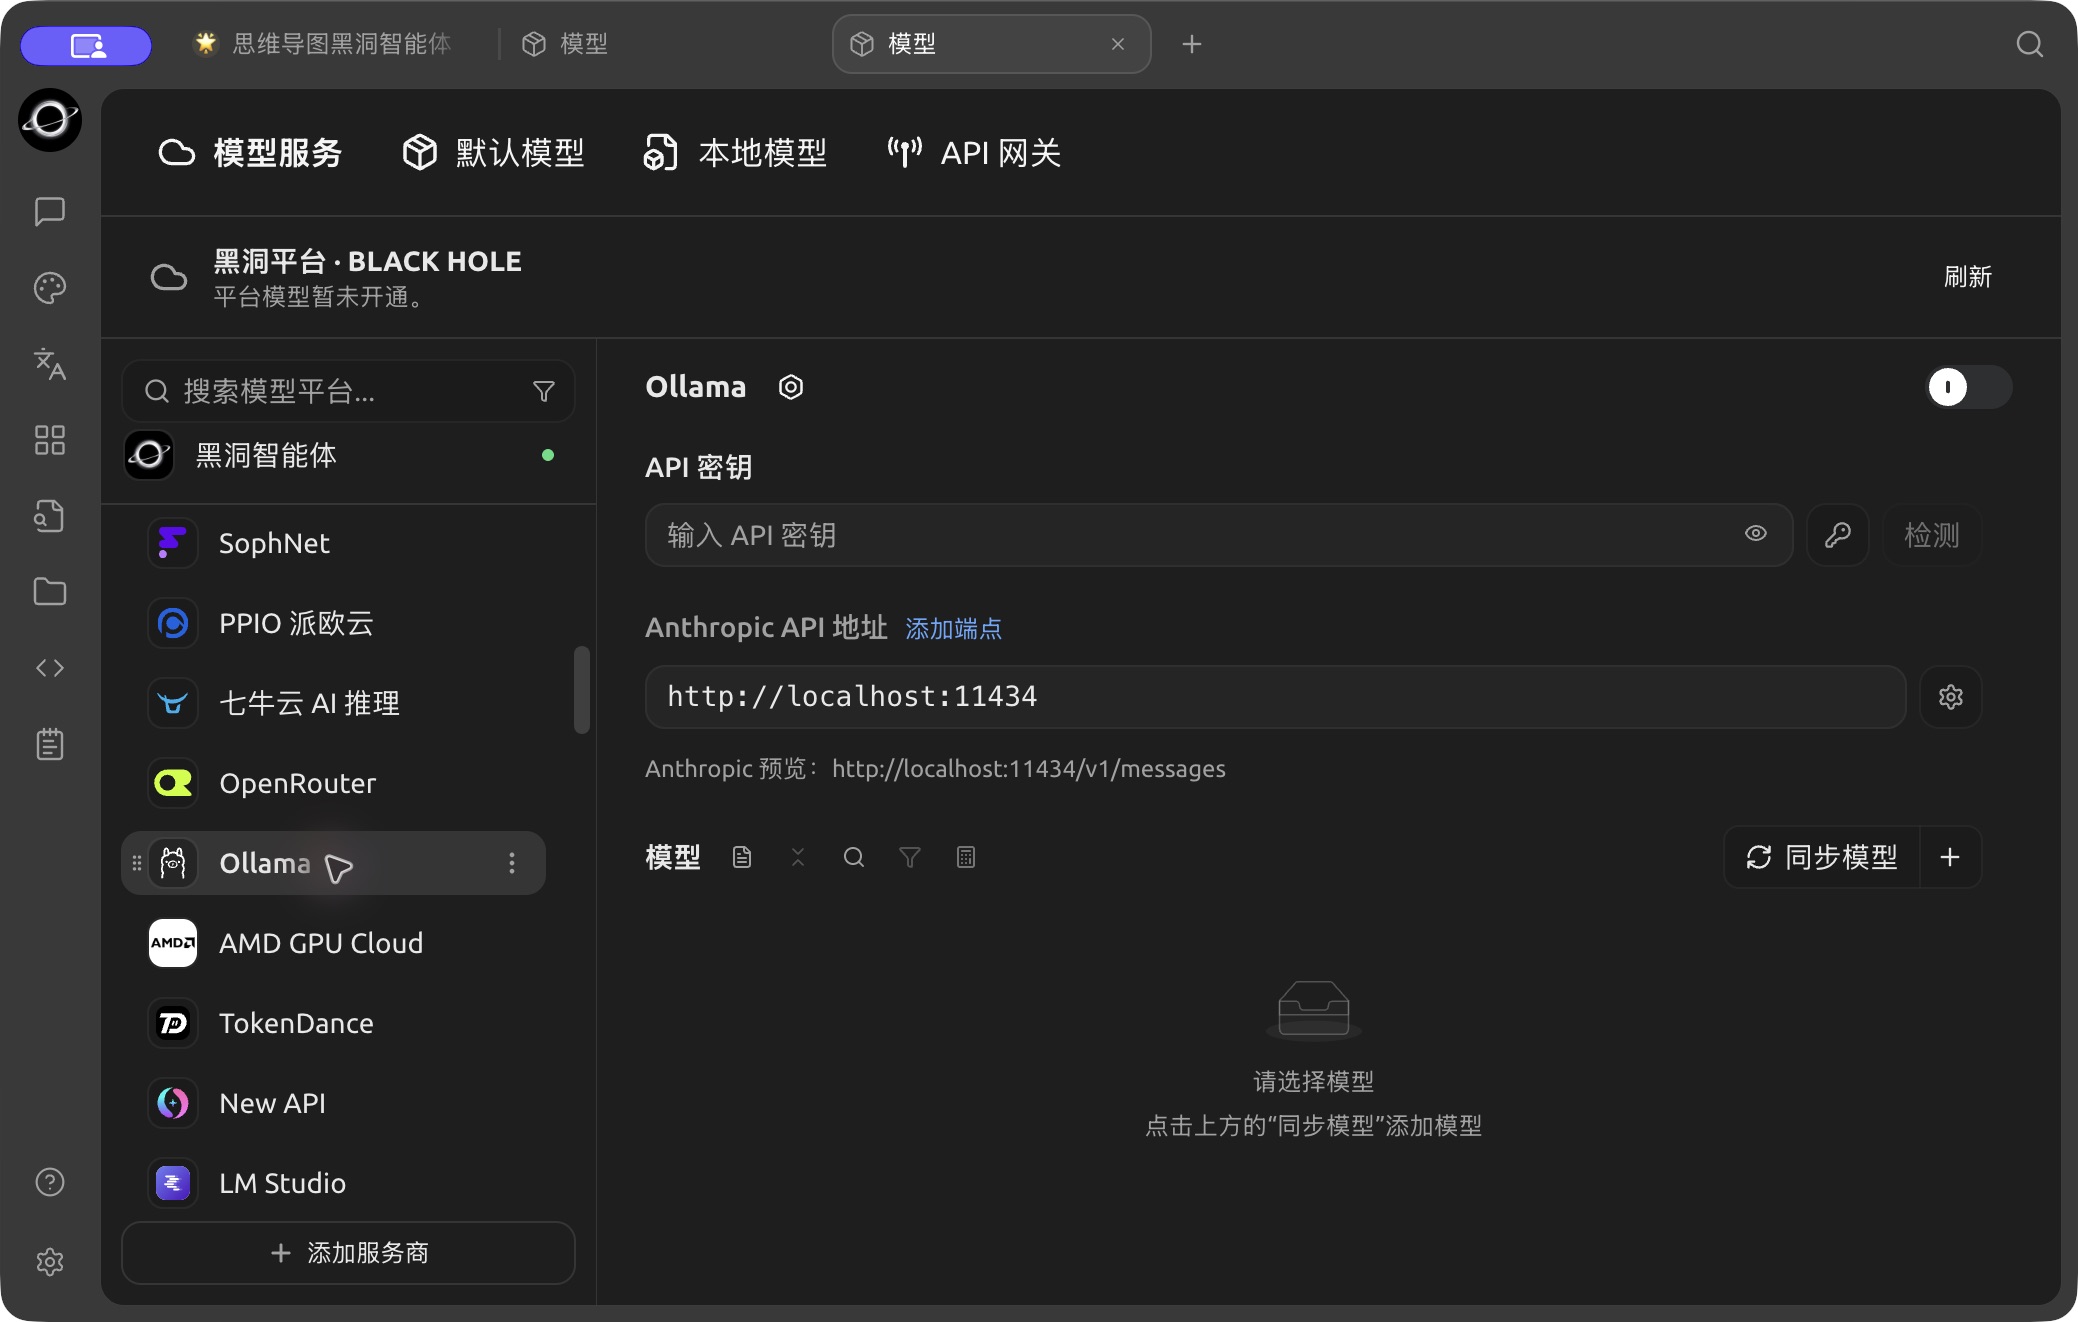
Task: Click the plus button beside 同步模型
Action: [x=1950, y=857]
